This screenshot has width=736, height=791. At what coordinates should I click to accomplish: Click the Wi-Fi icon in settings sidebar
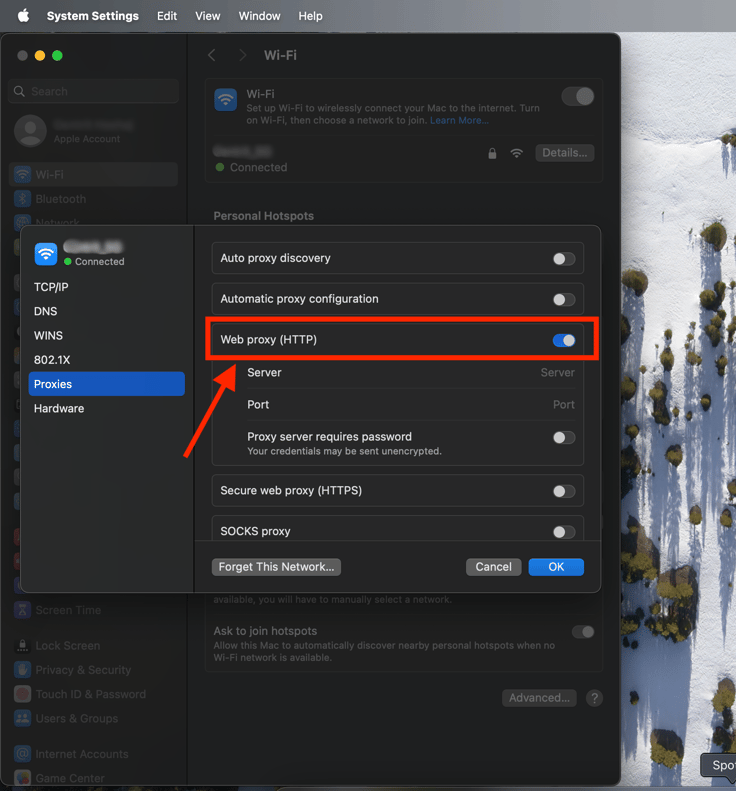22,174
